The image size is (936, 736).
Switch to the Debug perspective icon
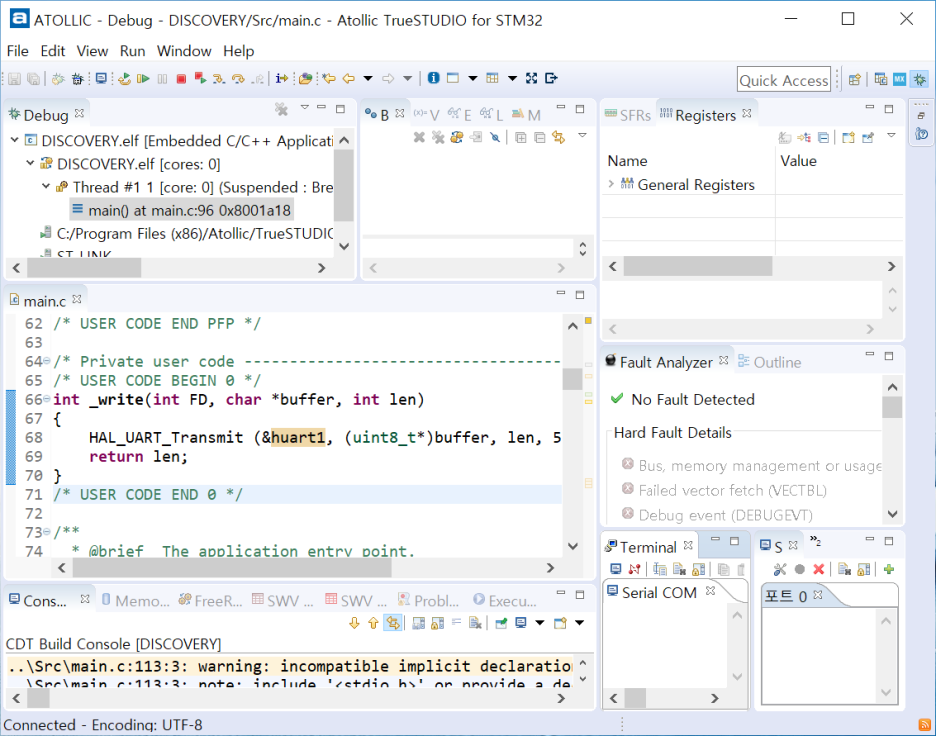[x=920, y=79]
